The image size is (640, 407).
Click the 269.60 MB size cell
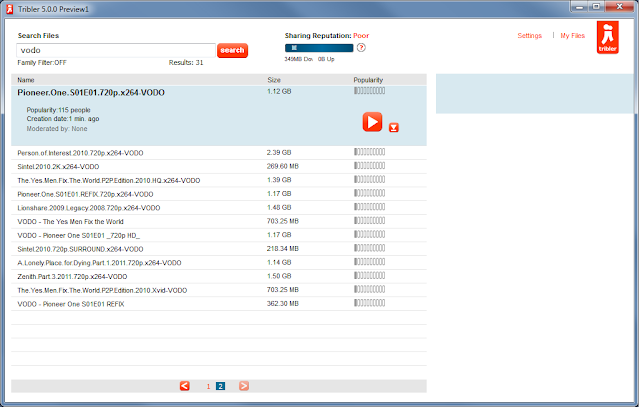coord(282,166)
